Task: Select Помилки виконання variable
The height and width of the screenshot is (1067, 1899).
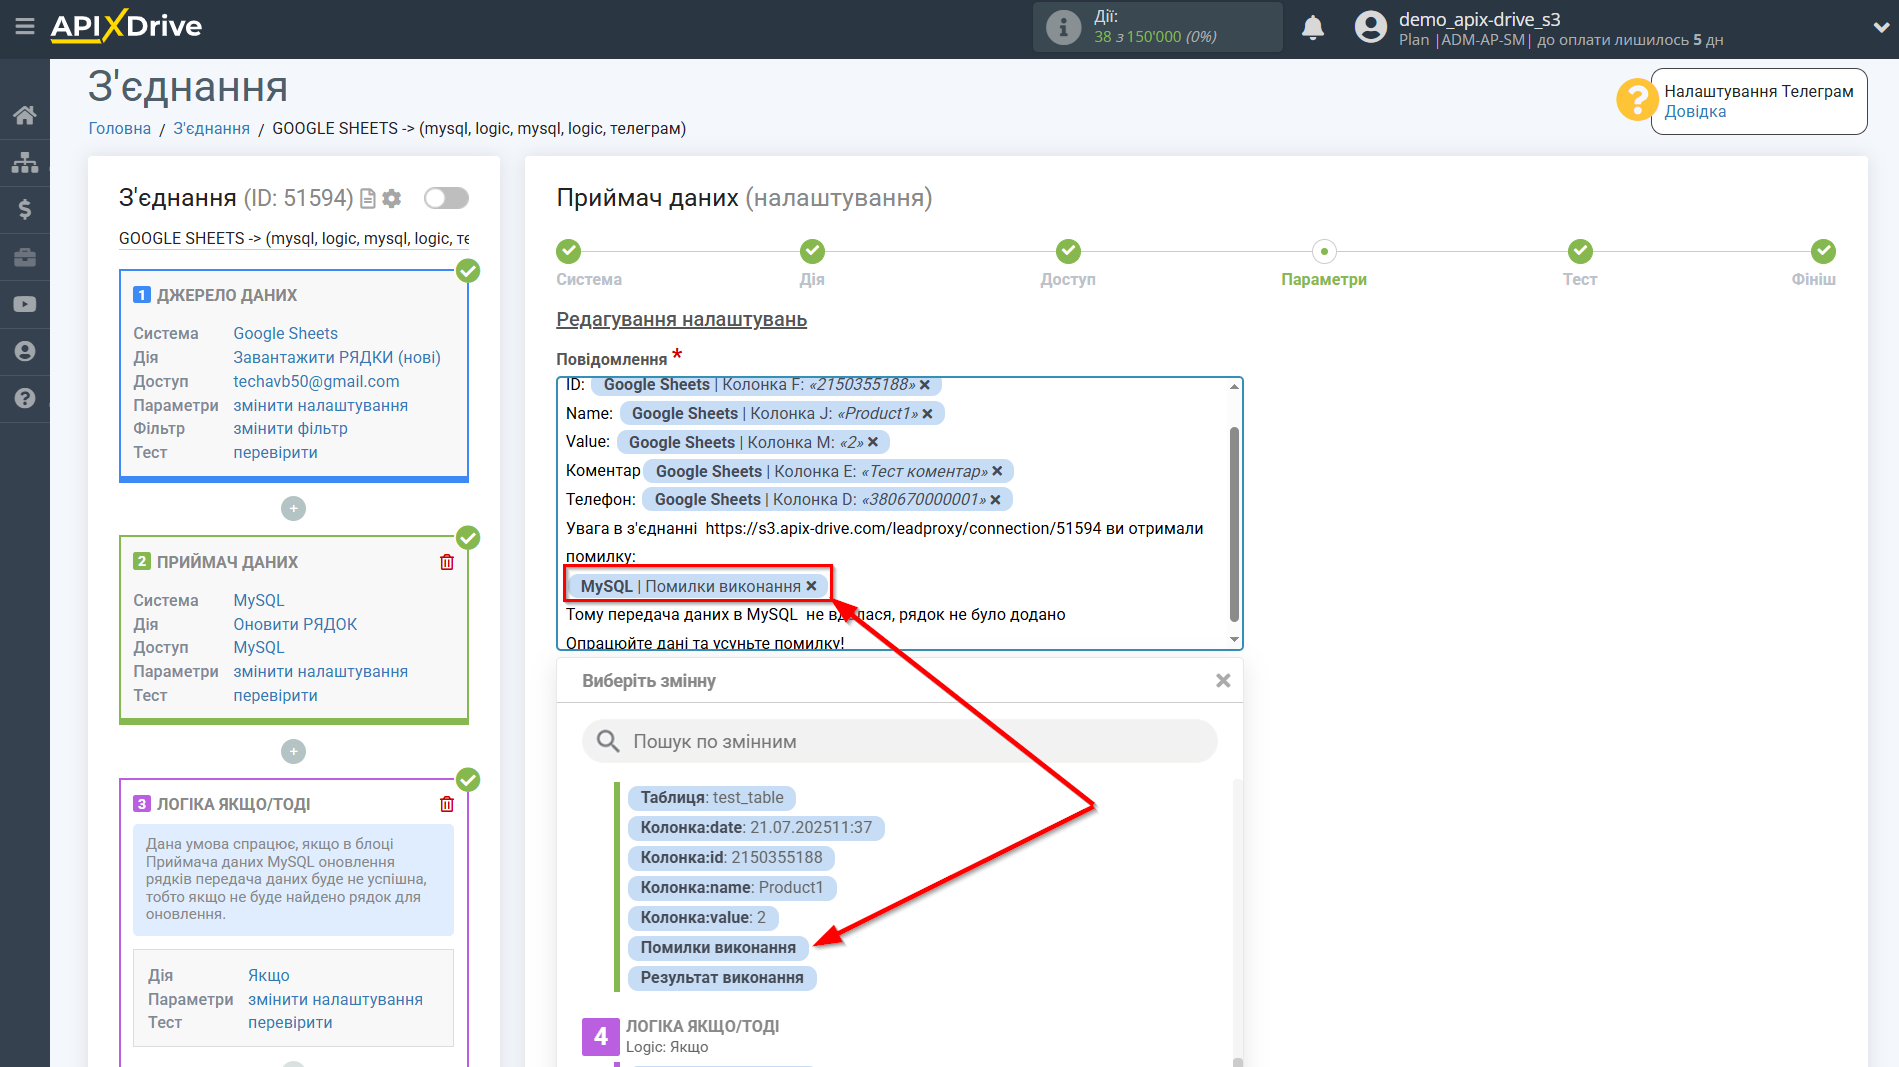Action: tap(718, 948)
